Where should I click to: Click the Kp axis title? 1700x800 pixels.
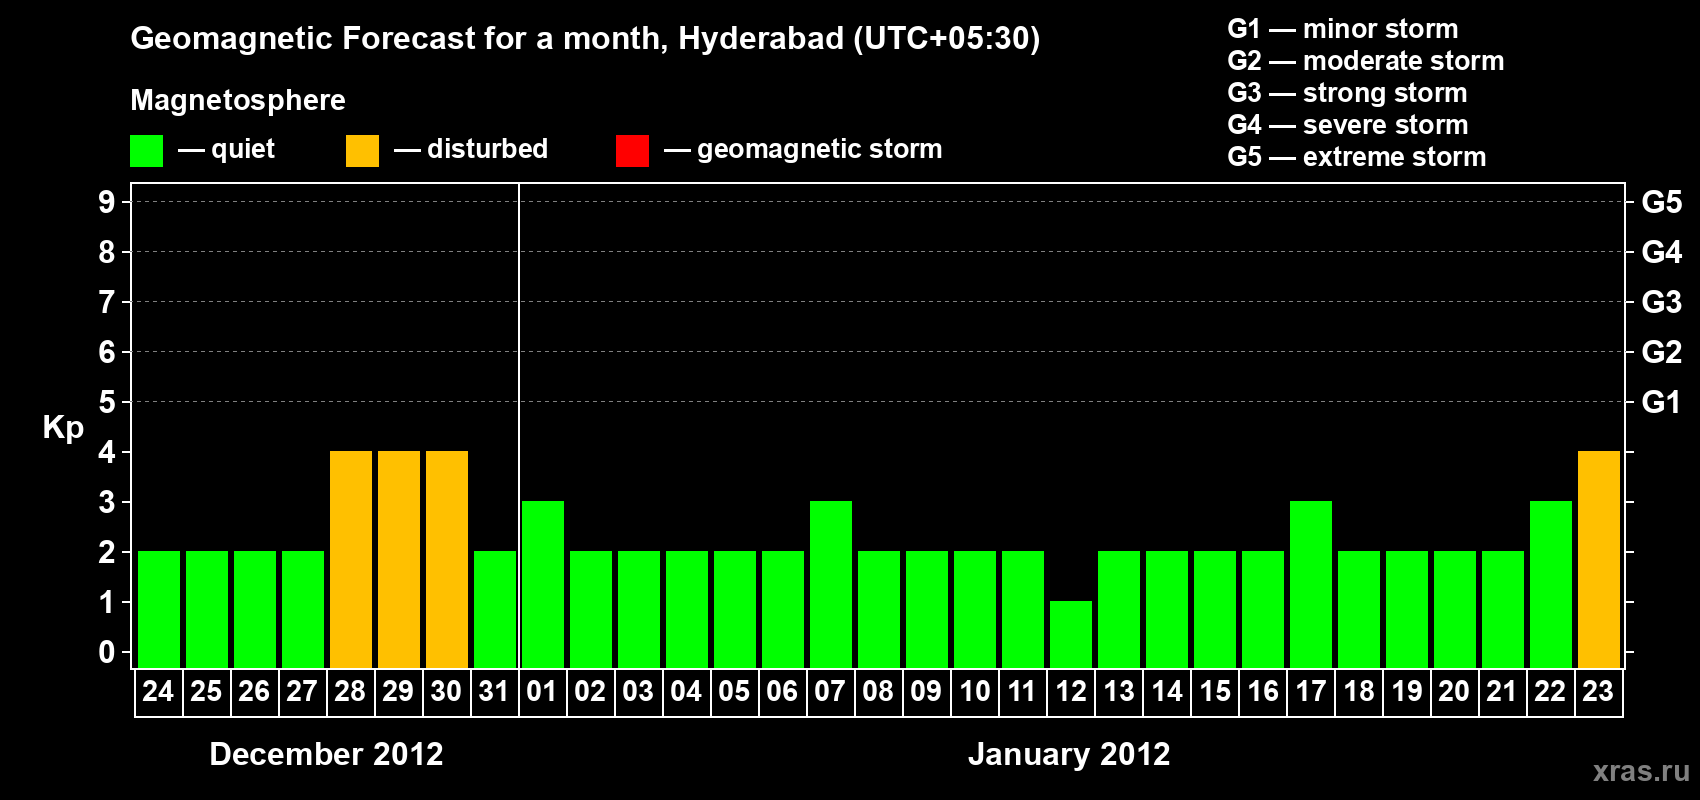pos(63,428)
